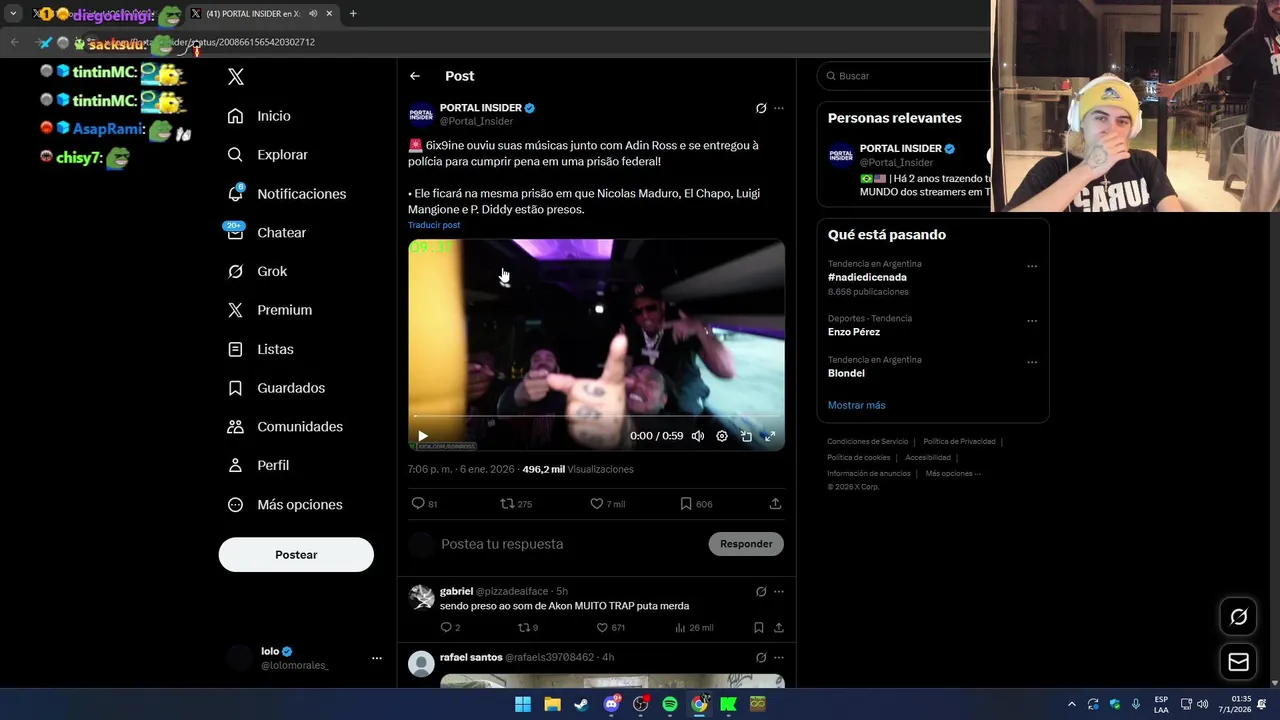Expand Más opciones in the sidebar
Image resolution: width=1280 pixels, height=720 pixels.
pos(285,505)
